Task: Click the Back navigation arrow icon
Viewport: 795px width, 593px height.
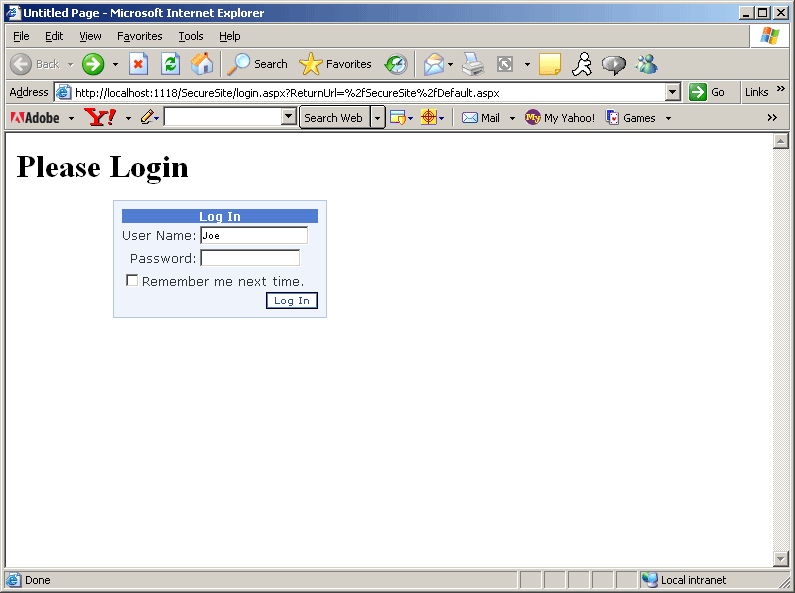Action: click(21, 64)
